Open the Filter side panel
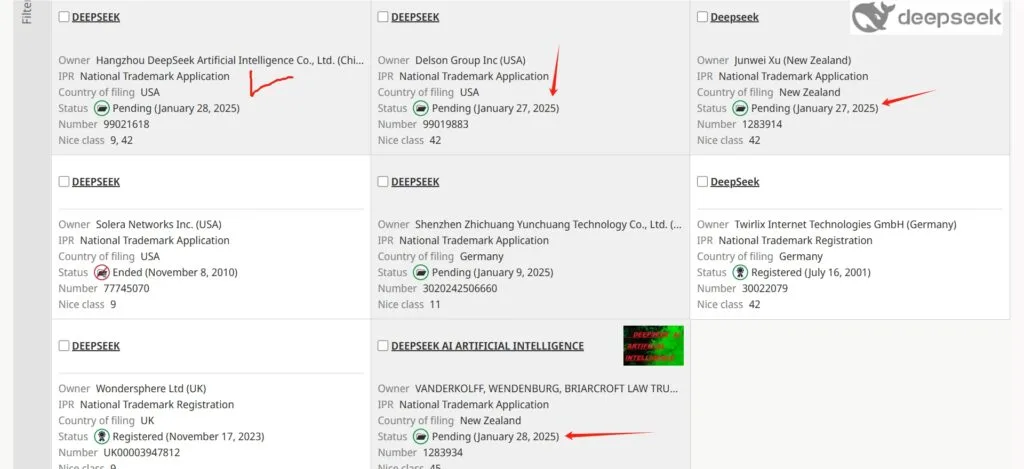Viewport: 1024px width, 469px height. [x=27, y=12]
